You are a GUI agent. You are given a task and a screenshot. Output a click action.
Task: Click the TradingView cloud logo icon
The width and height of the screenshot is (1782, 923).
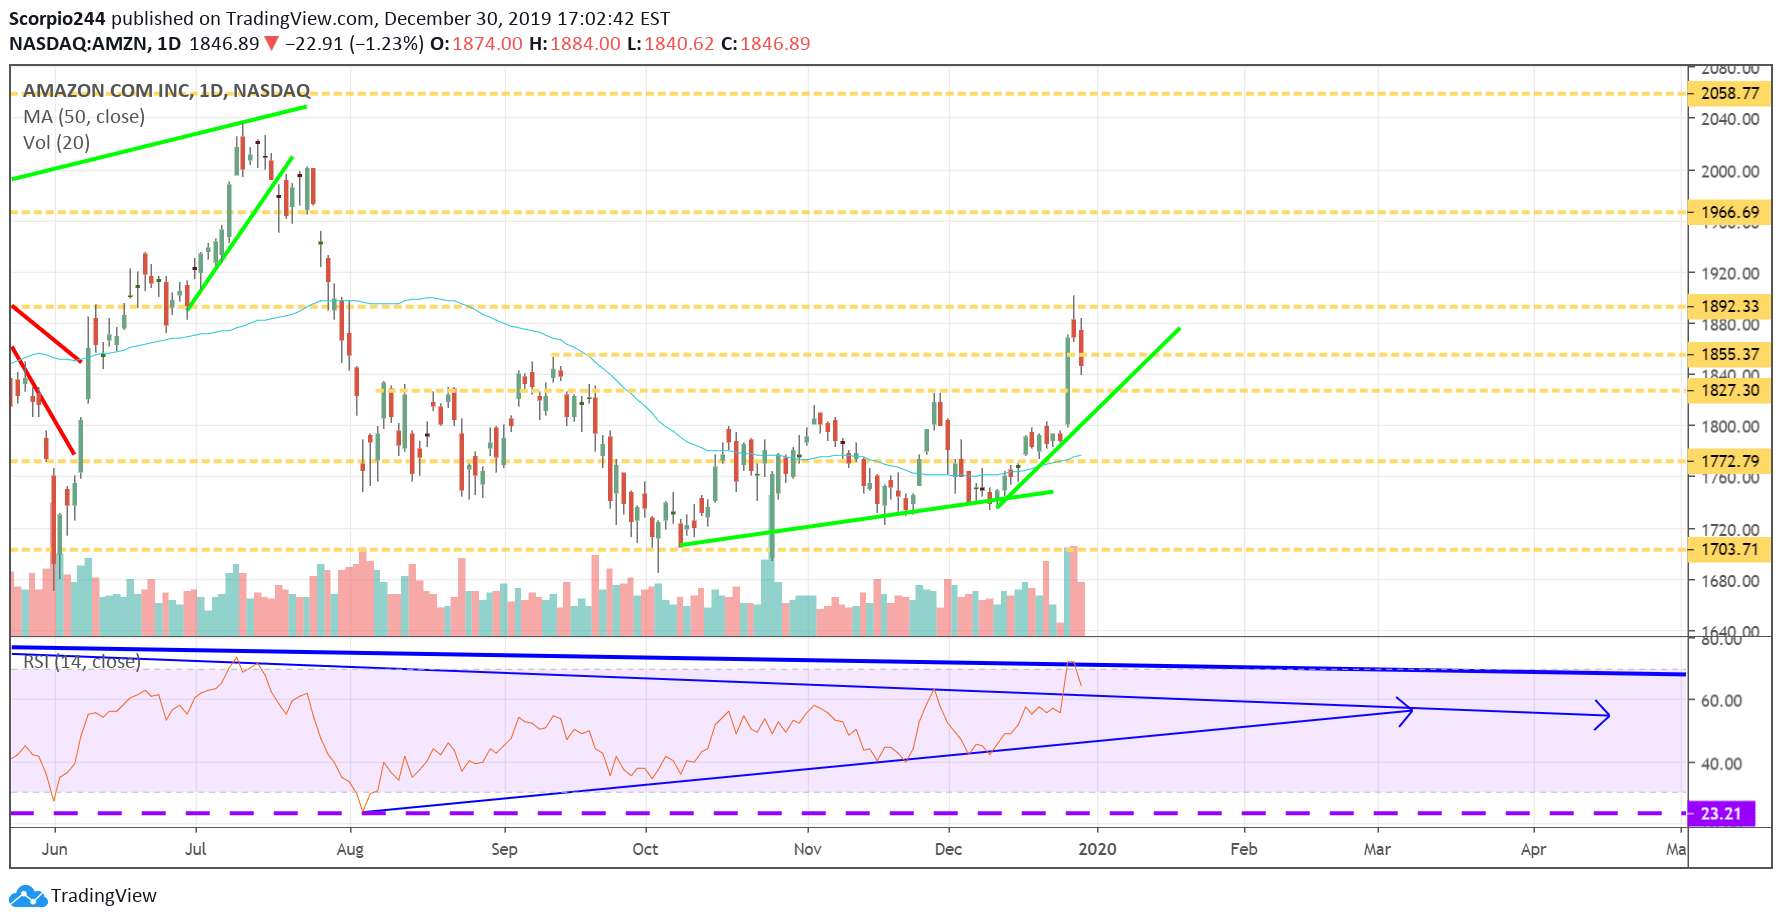click(27, 896)
